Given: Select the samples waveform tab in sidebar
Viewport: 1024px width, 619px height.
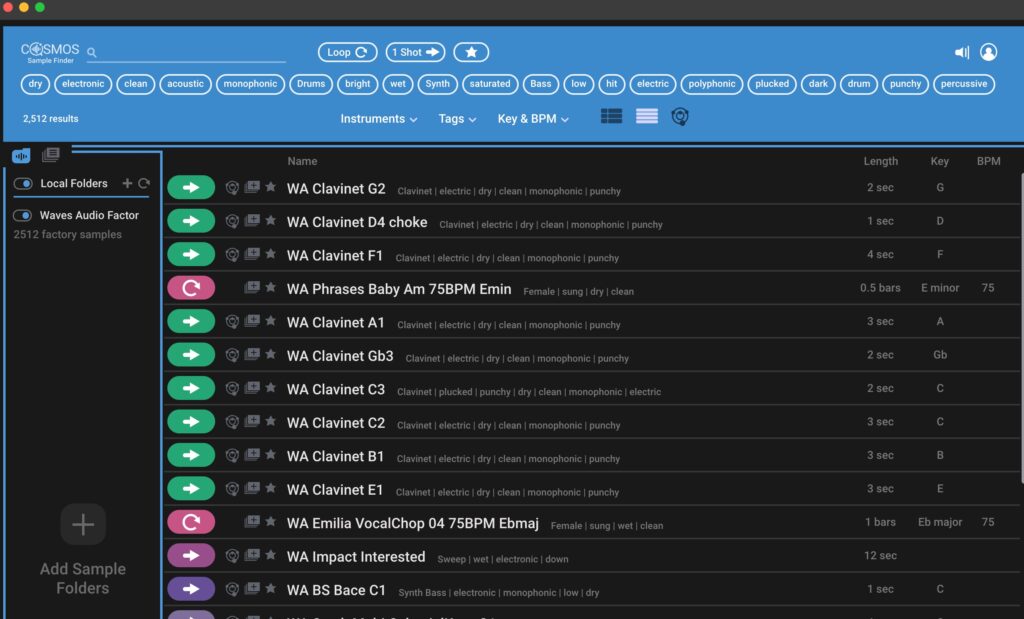Looking at the screenshot, I should click(x=21, y=155).
